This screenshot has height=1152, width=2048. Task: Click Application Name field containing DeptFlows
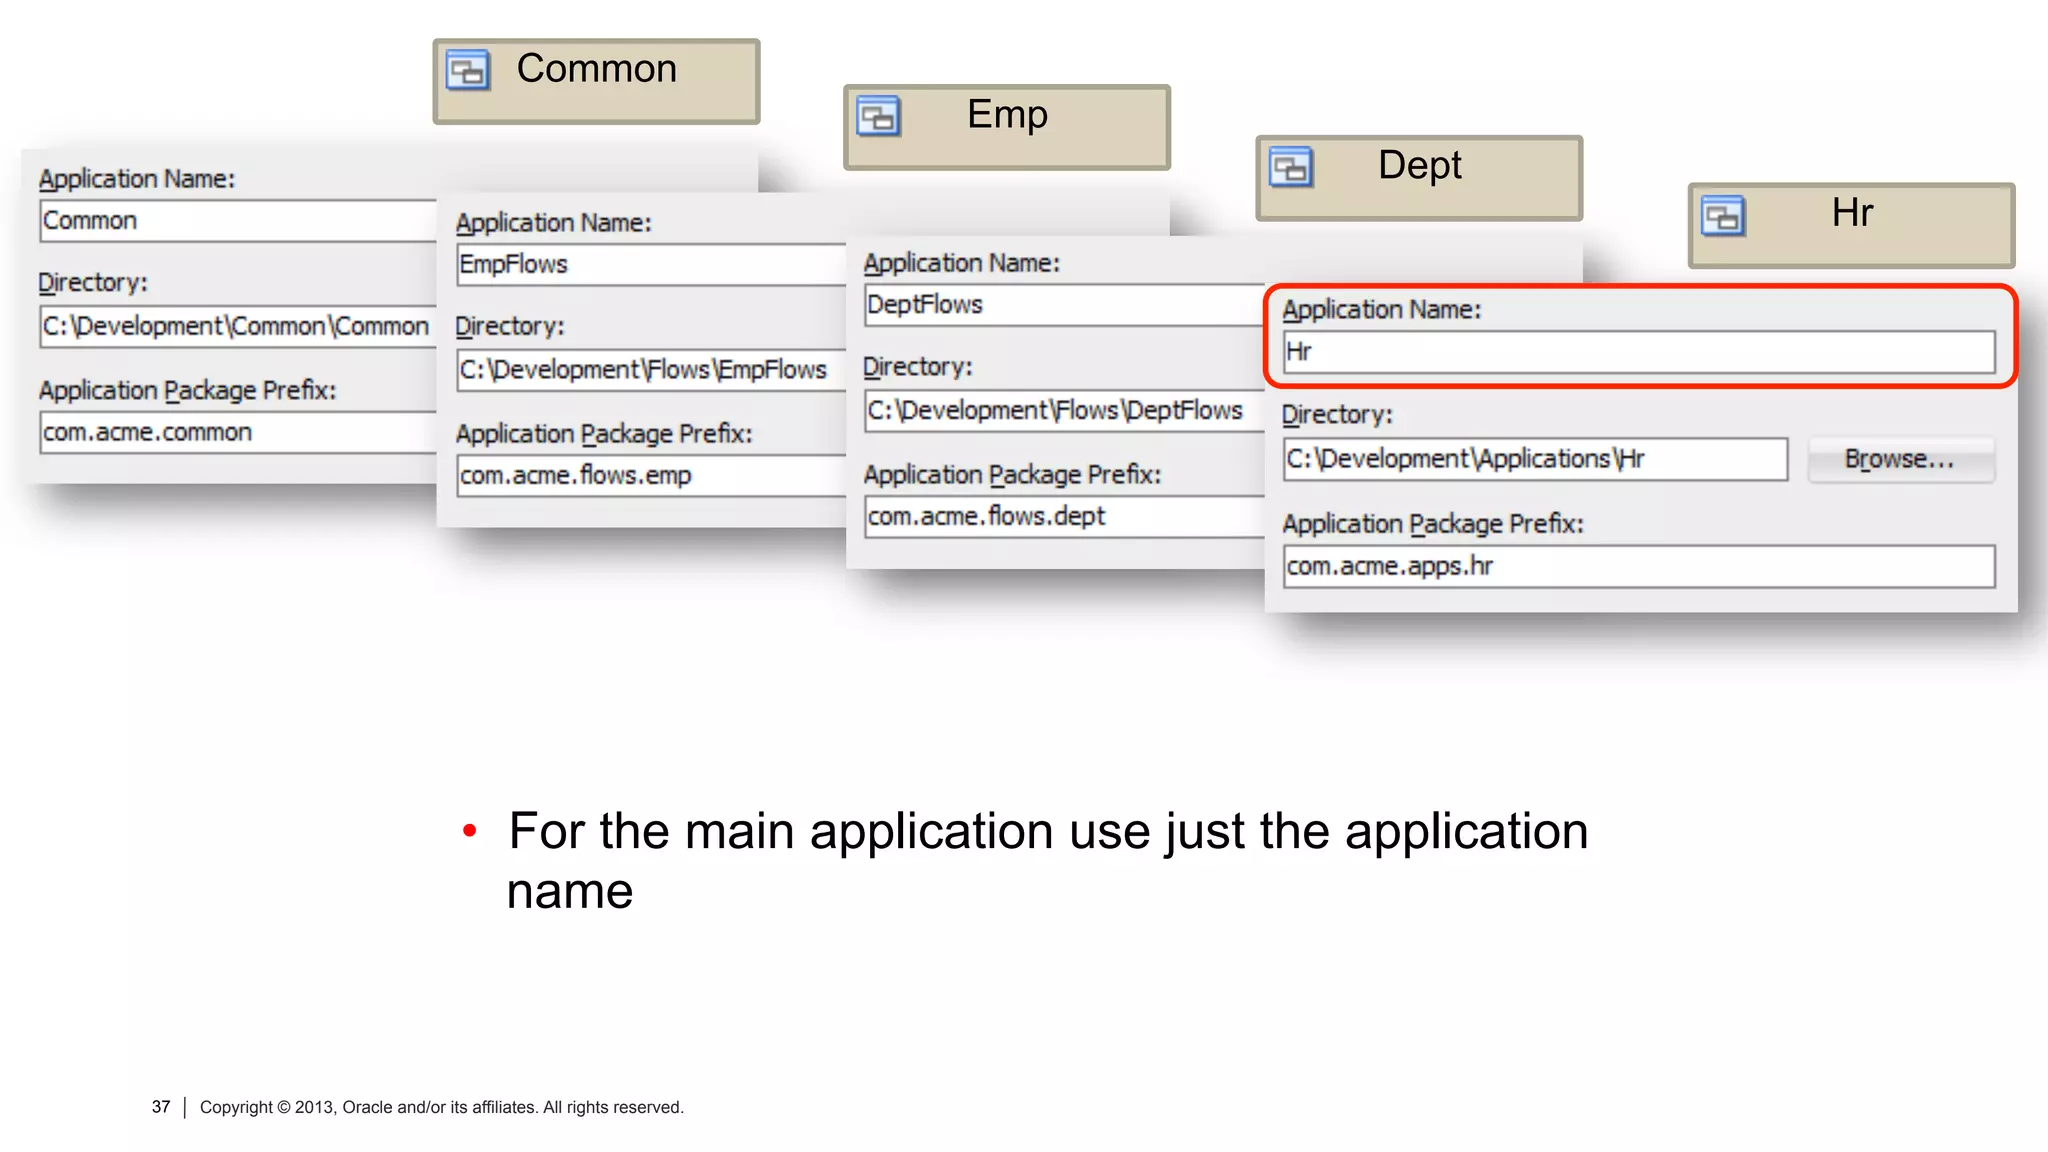coord(1064,305)
